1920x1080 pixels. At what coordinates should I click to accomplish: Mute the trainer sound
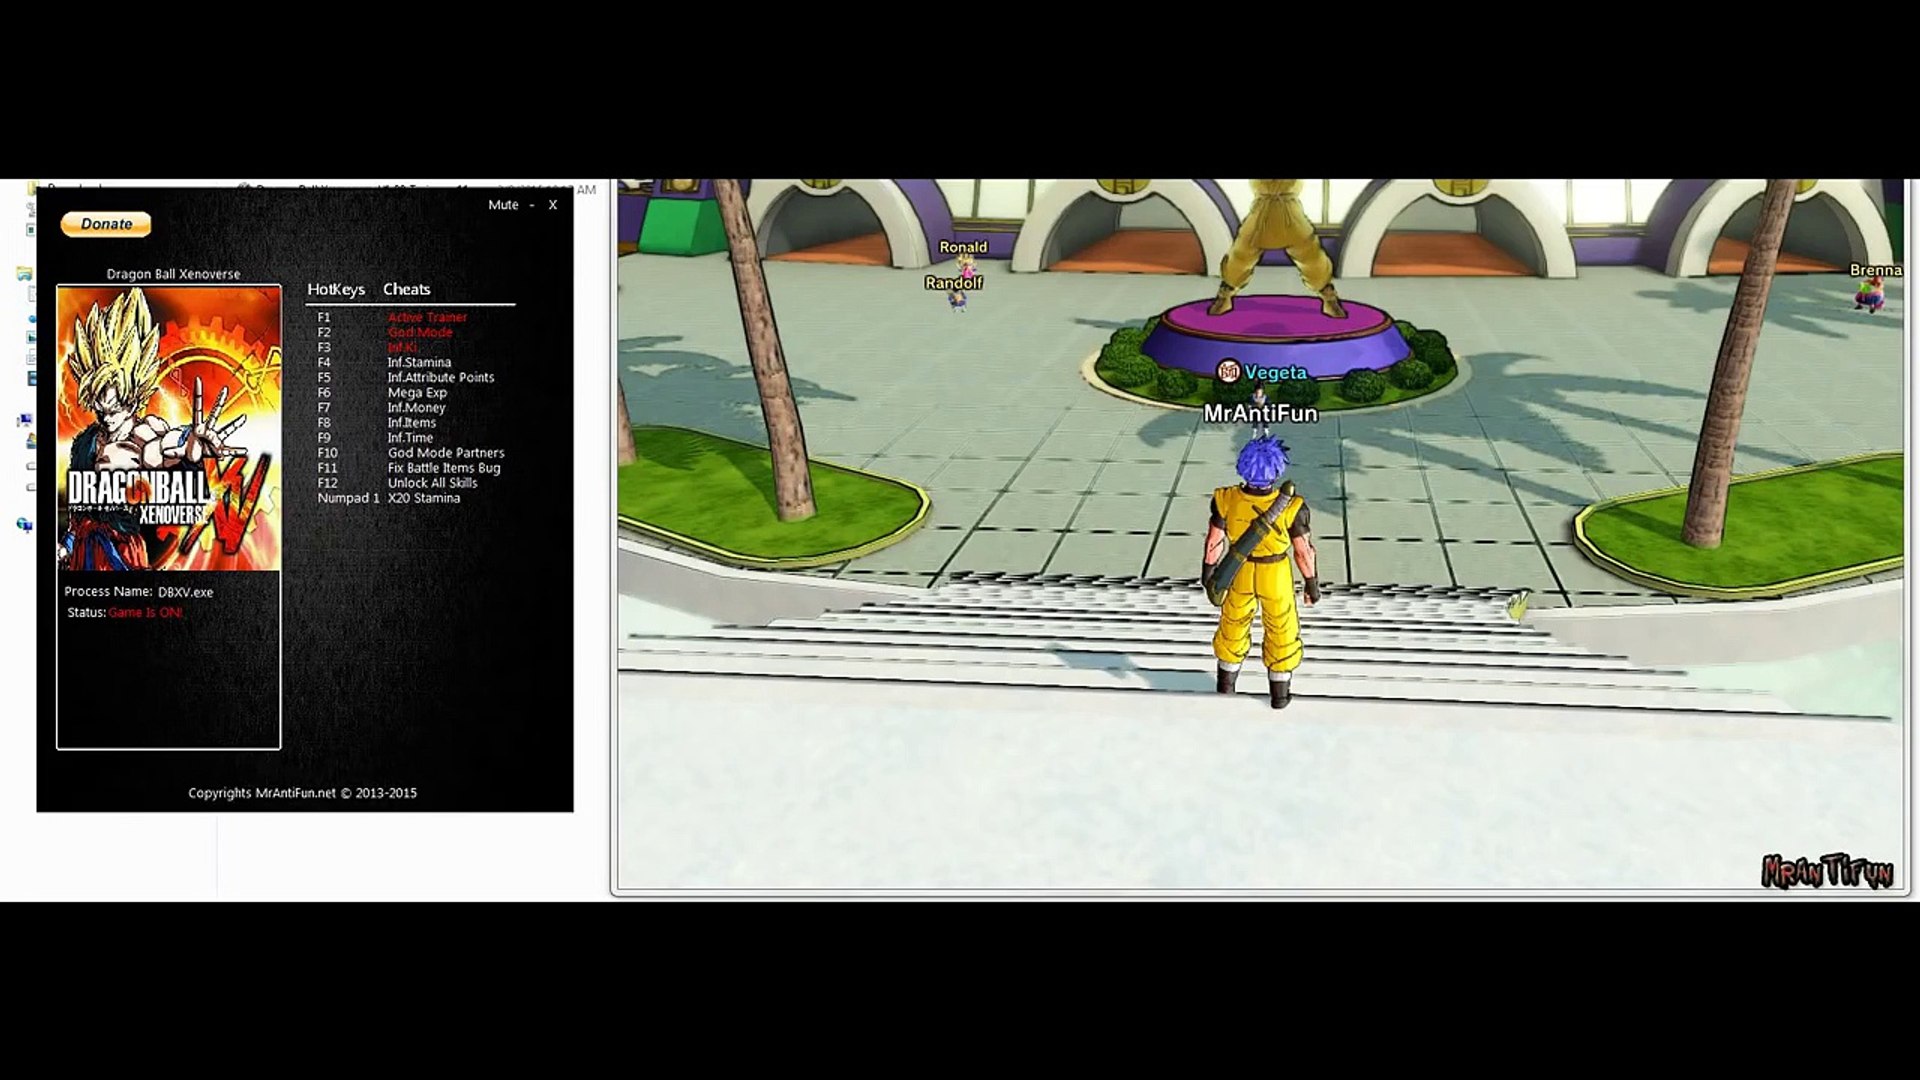(503, 205)
